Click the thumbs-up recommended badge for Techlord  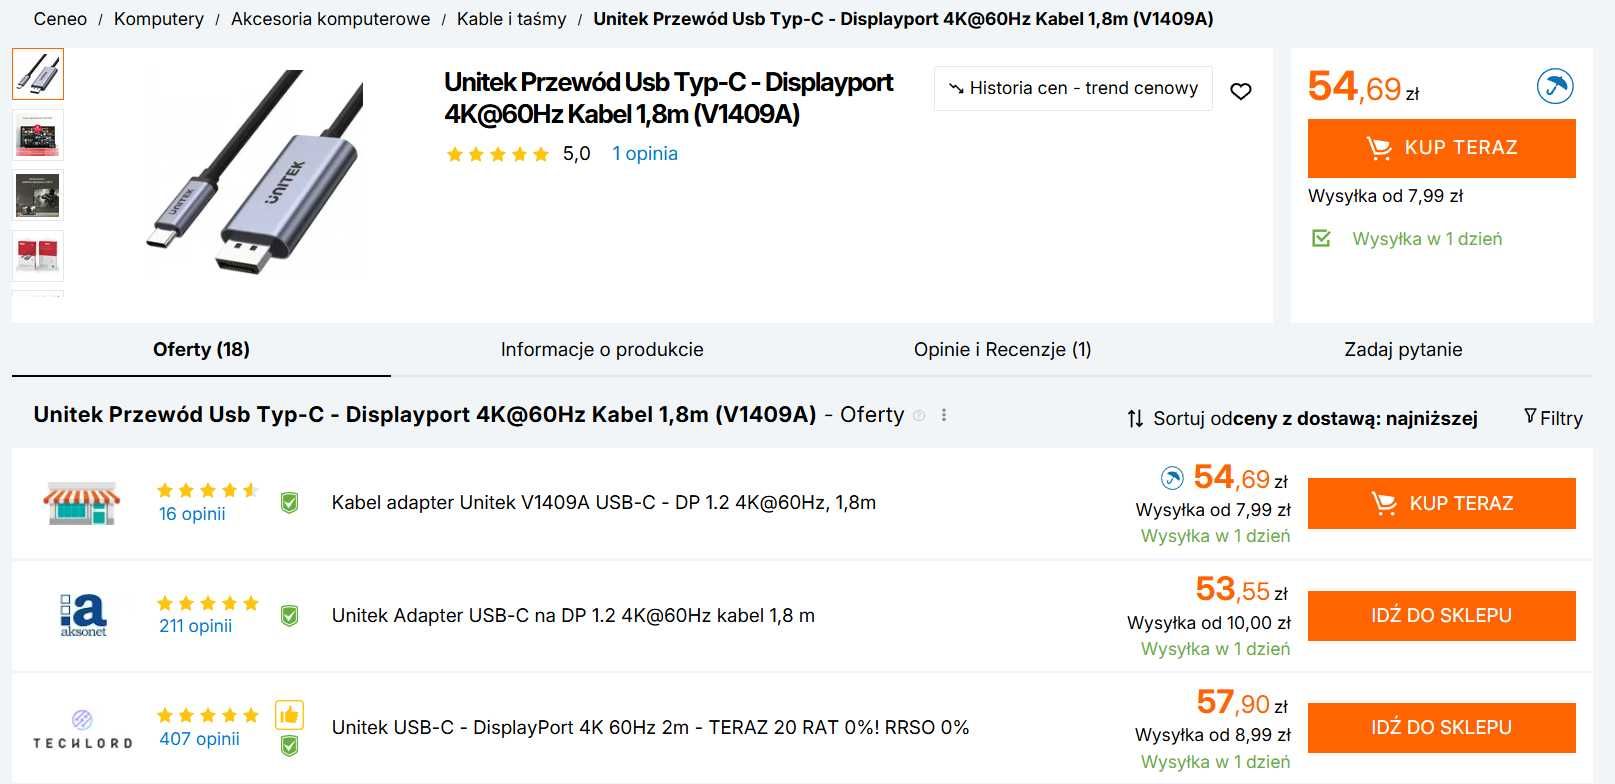click(289, 714)
